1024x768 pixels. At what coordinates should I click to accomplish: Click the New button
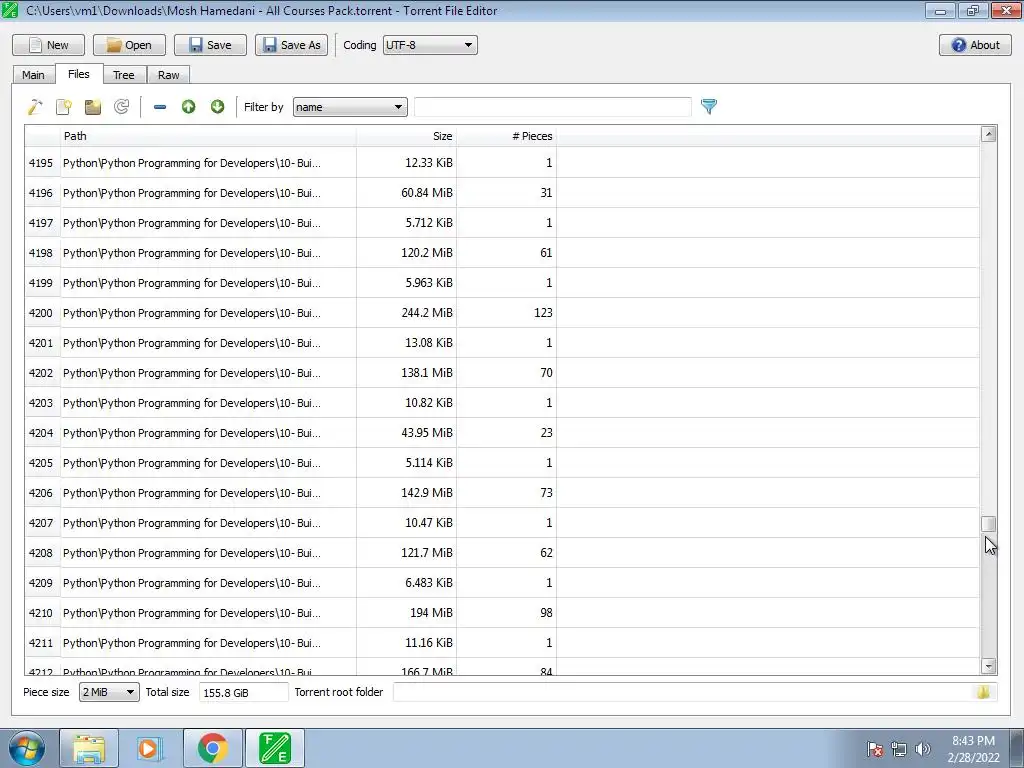click(x=48, y=45)
